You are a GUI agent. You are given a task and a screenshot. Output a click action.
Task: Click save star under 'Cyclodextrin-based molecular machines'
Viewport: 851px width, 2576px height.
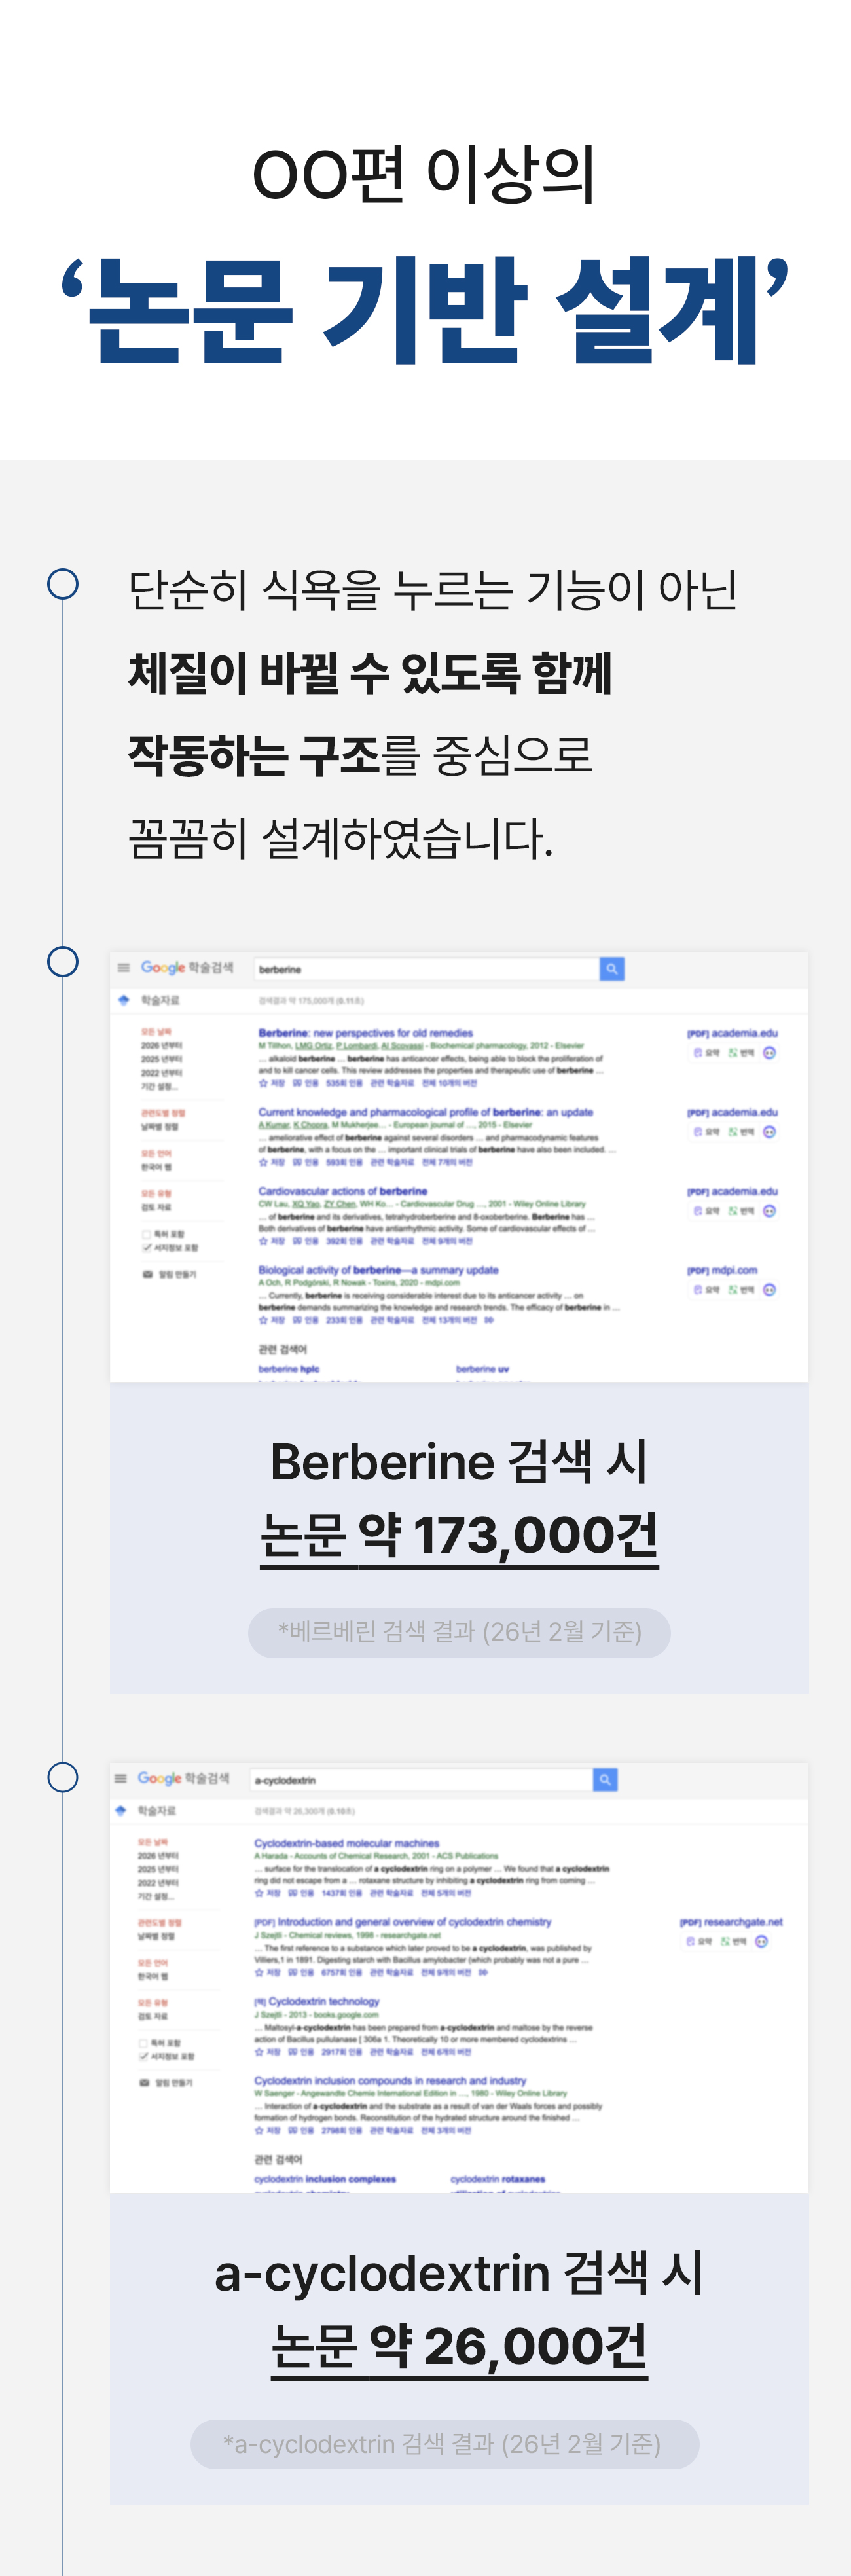[260, 1893]
